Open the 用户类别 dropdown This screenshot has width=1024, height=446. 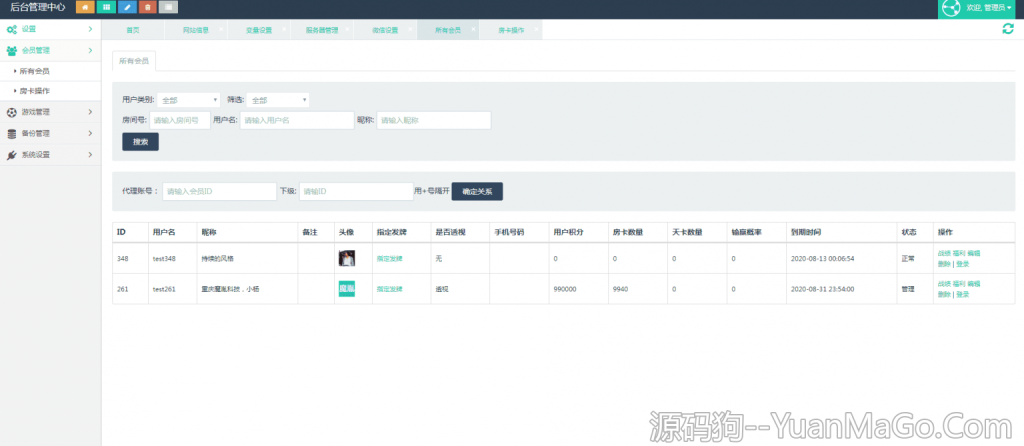pyautogui.click(x=189, y=100)
